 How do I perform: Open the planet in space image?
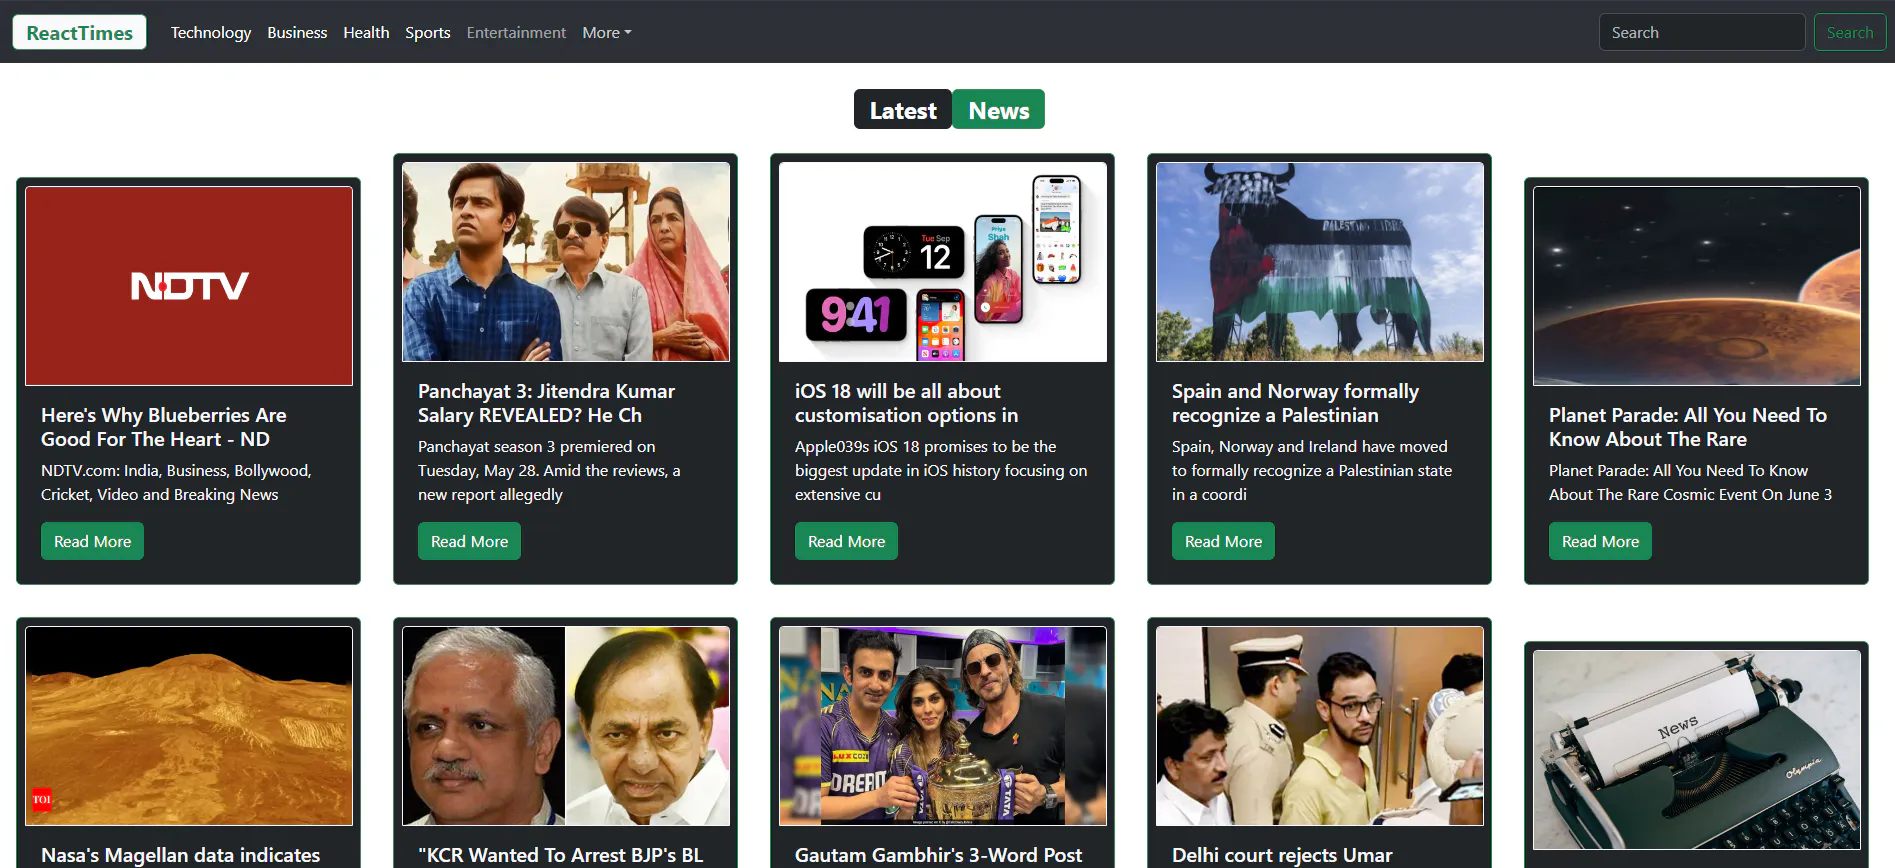pos(1697,286)
